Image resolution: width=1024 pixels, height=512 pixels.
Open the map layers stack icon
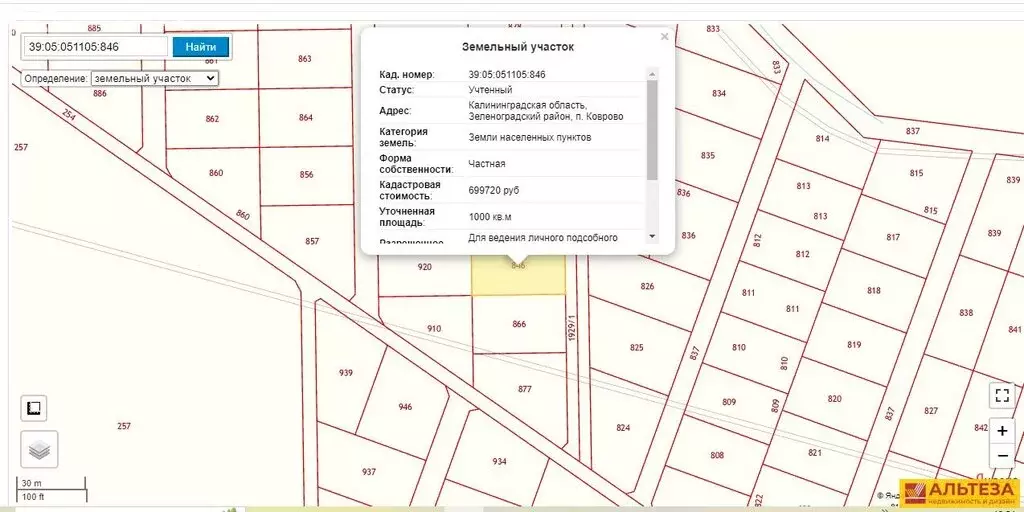39,449
